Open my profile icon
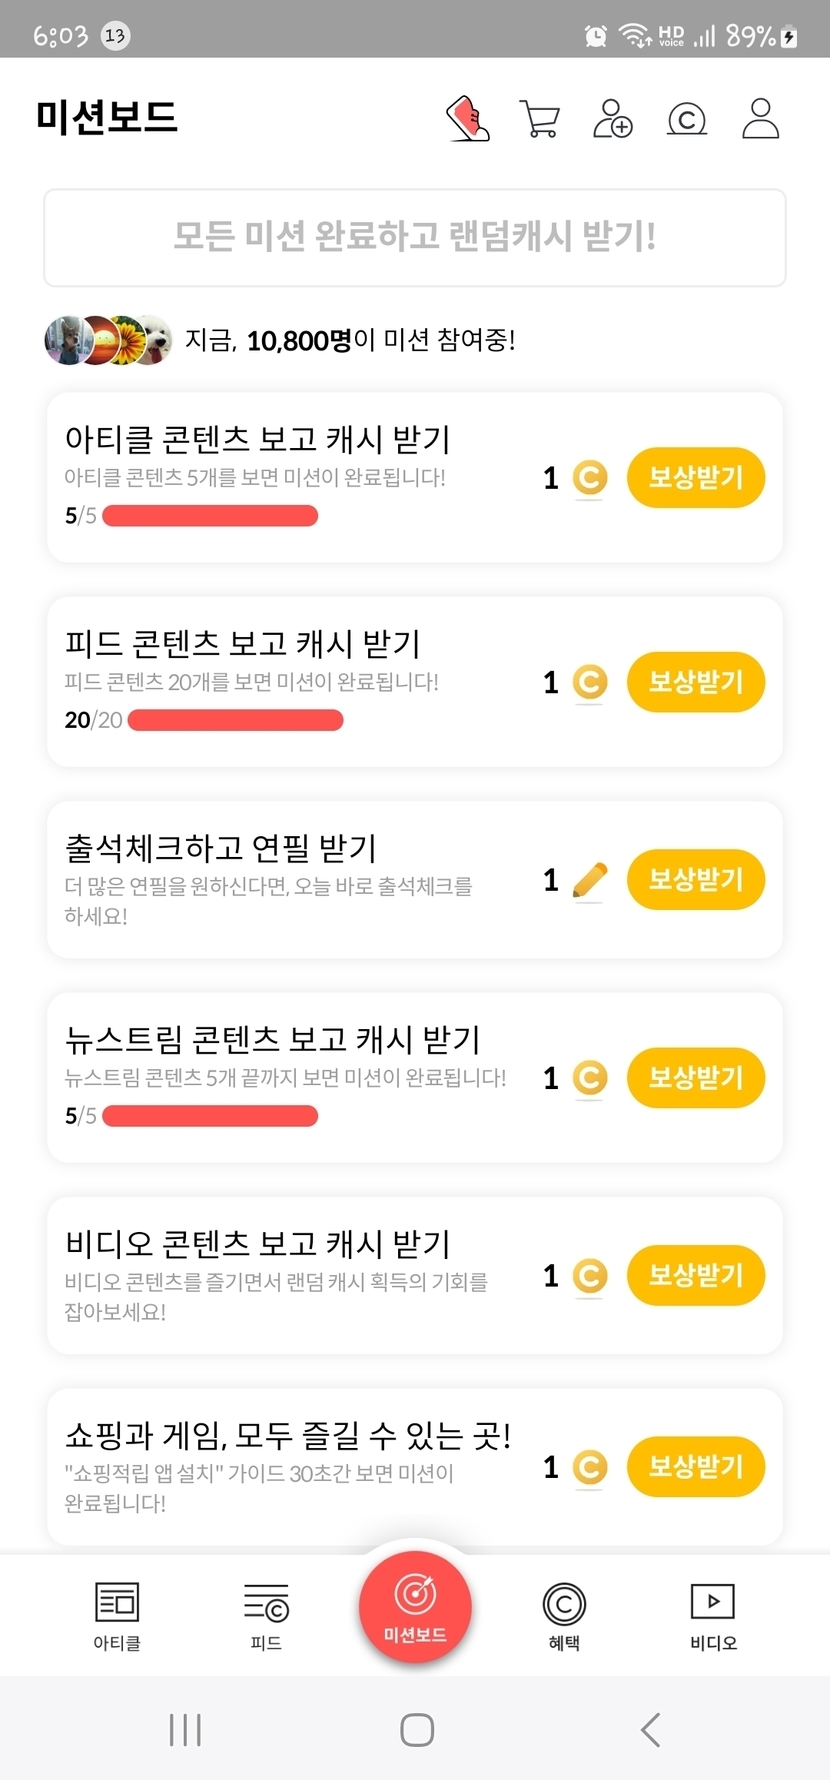The image size is (830, 1780). (760, 119)
